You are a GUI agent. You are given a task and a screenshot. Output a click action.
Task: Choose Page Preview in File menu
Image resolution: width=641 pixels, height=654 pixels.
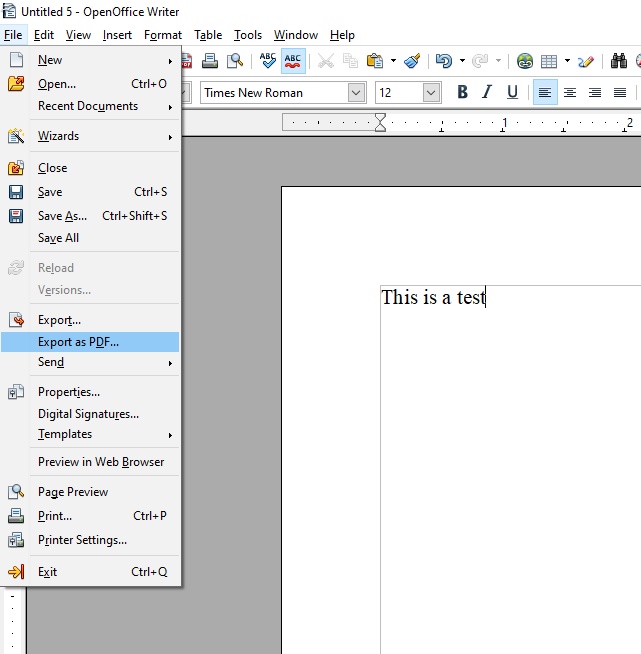(x=90, y=492)
